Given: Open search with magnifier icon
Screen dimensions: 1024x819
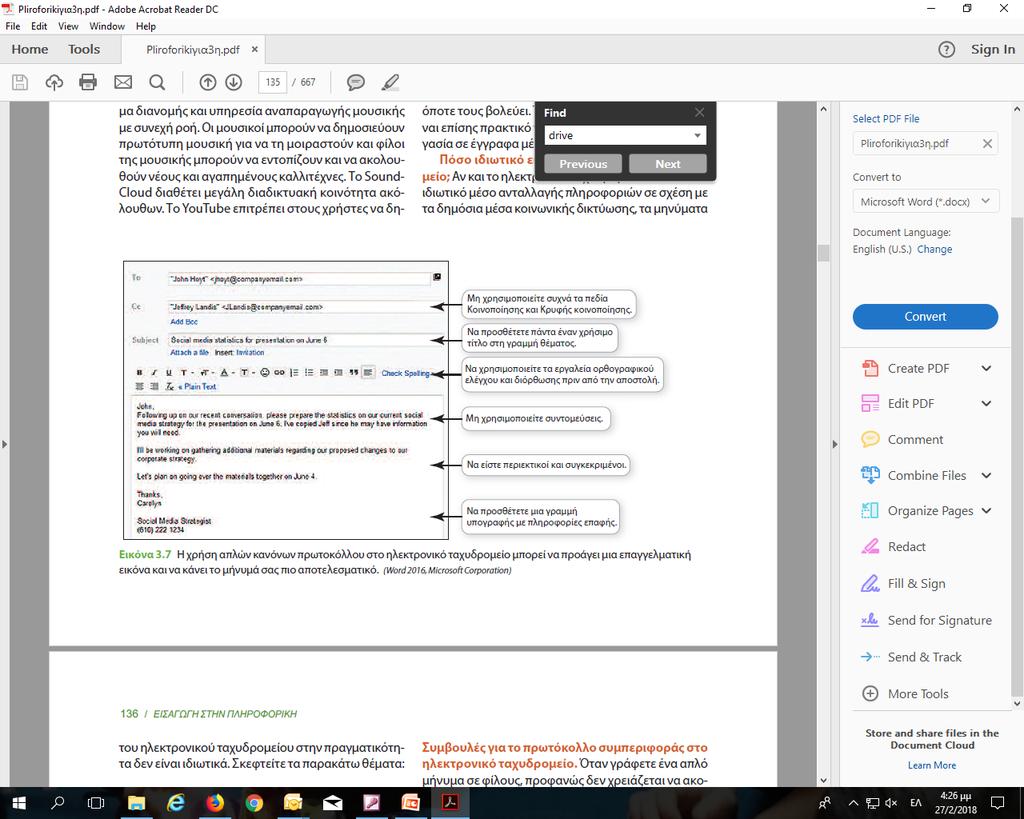Looking at the screenshot, I should click(x=157, y=82).
